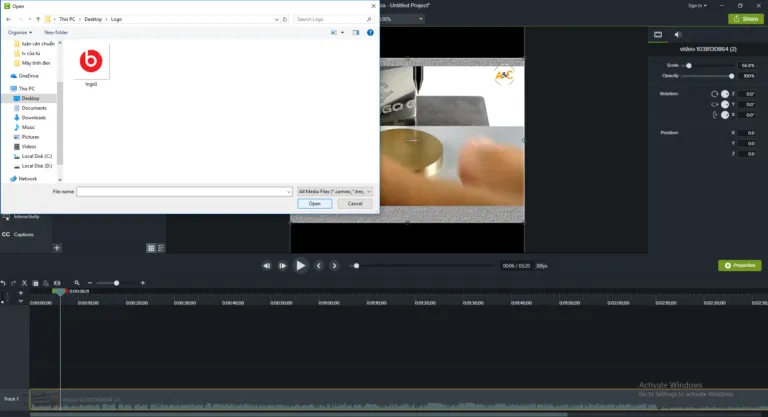Click the help icon in Open dialog
Screen dimensions: 768x417
tap(371, 32)
